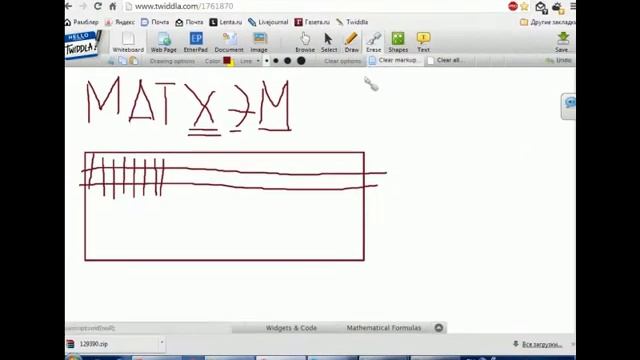Click the Drawing options label
This screenshot has width=640, height=360.
pyautogui.click(x=172, y=61)
